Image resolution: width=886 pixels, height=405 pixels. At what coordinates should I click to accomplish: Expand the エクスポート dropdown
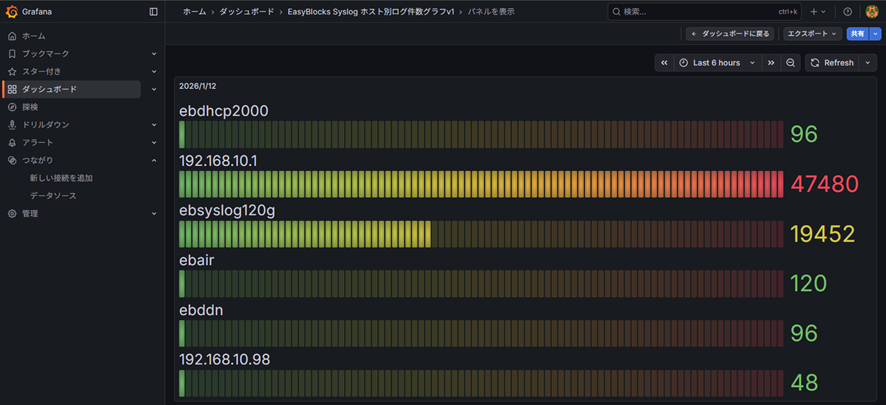pos(811,34)
